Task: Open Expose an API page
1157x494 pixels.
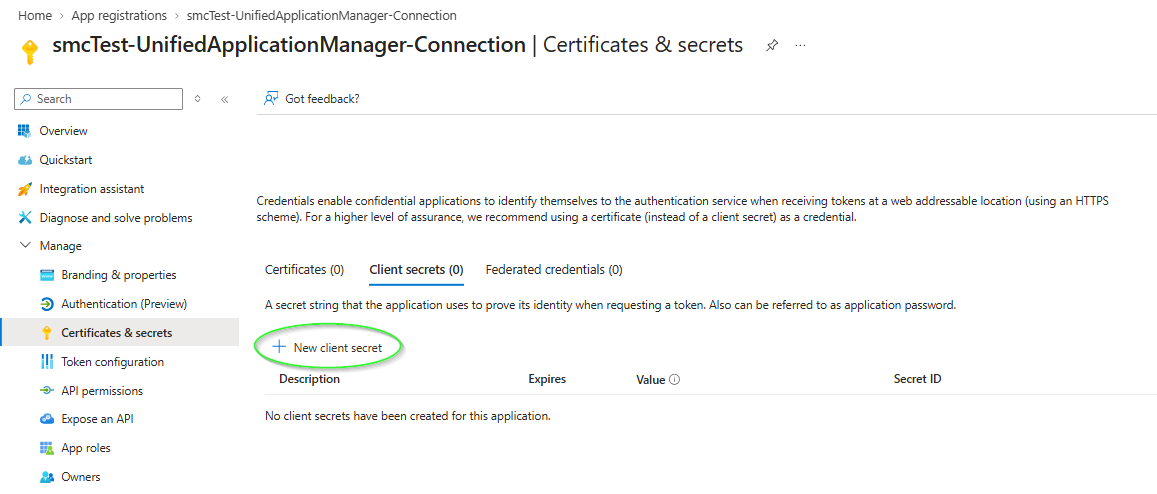Action: pyautogui.click(x=97, y=419)
